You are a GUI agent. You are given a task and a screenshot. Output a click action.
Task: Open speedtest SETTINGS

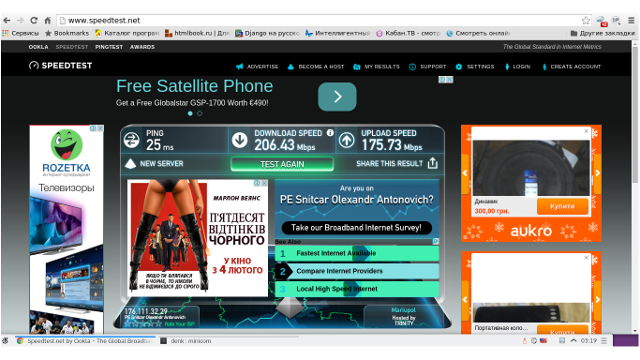475,67
